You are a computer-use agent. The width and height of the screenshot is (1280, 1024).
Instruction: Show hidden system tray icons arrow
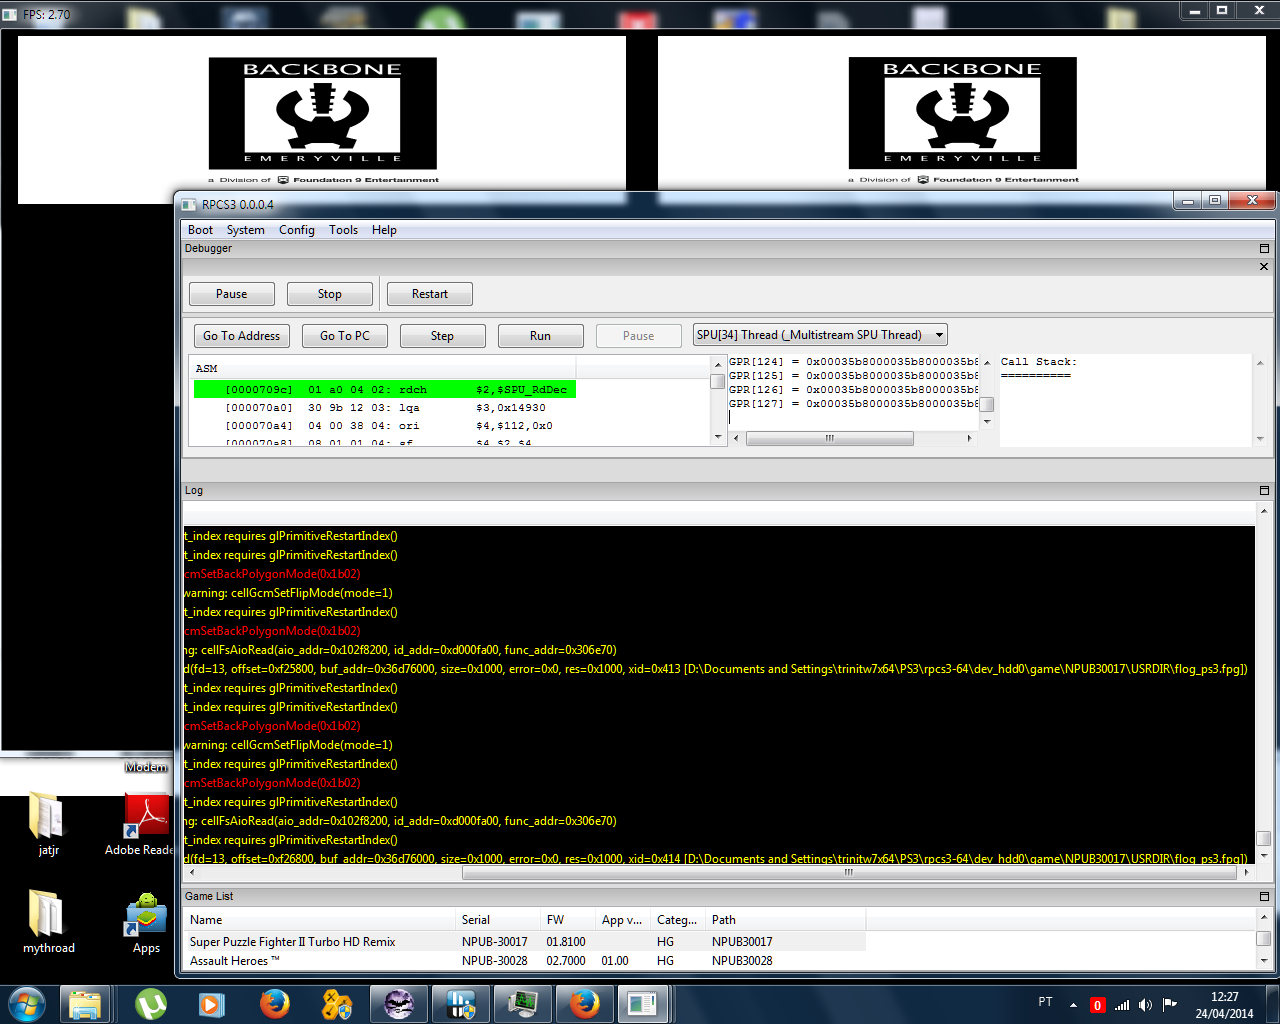pos(1073,1005)
